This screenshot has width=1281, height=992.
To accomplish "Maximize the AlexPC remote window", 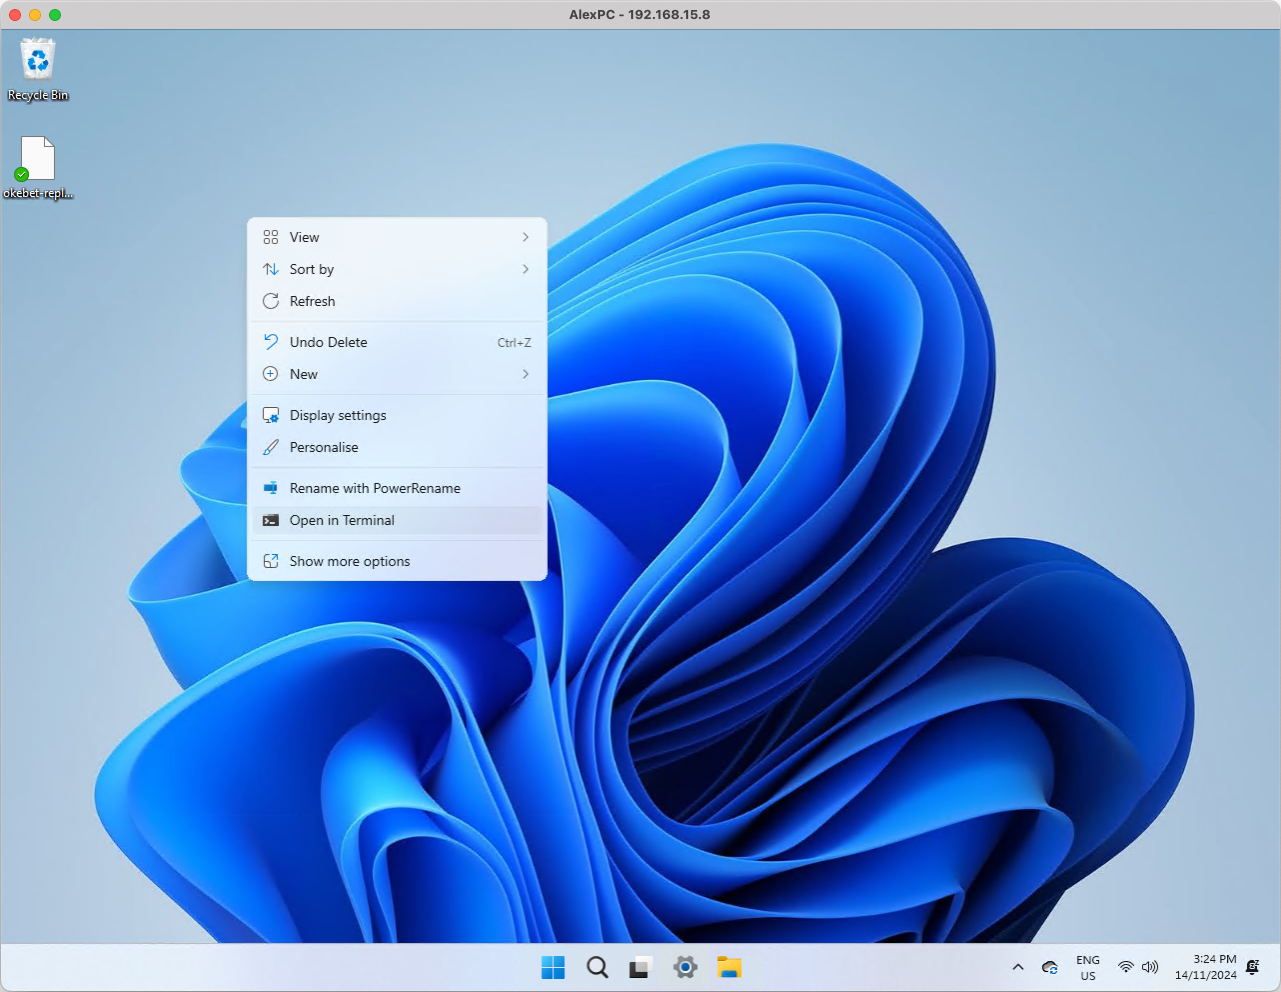I will pyautogui.click(x=55, y=14).
